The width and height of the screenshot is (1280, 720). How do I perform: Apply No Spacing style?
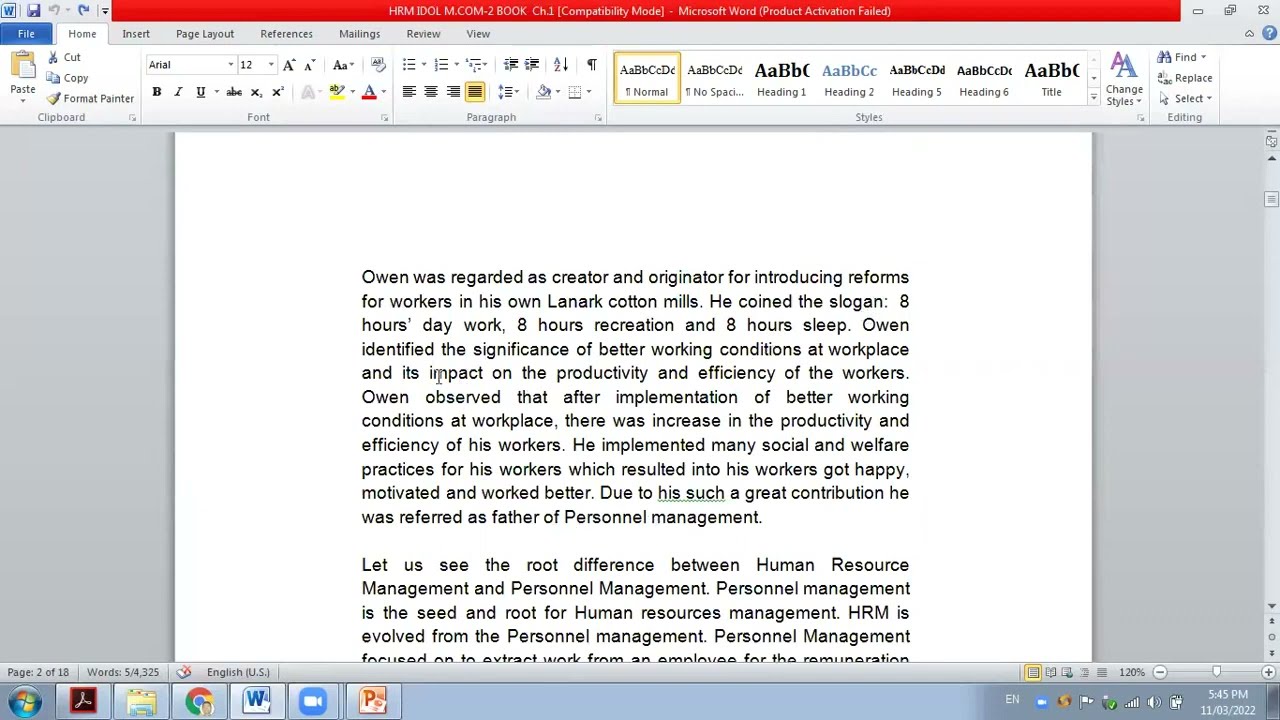714,78
